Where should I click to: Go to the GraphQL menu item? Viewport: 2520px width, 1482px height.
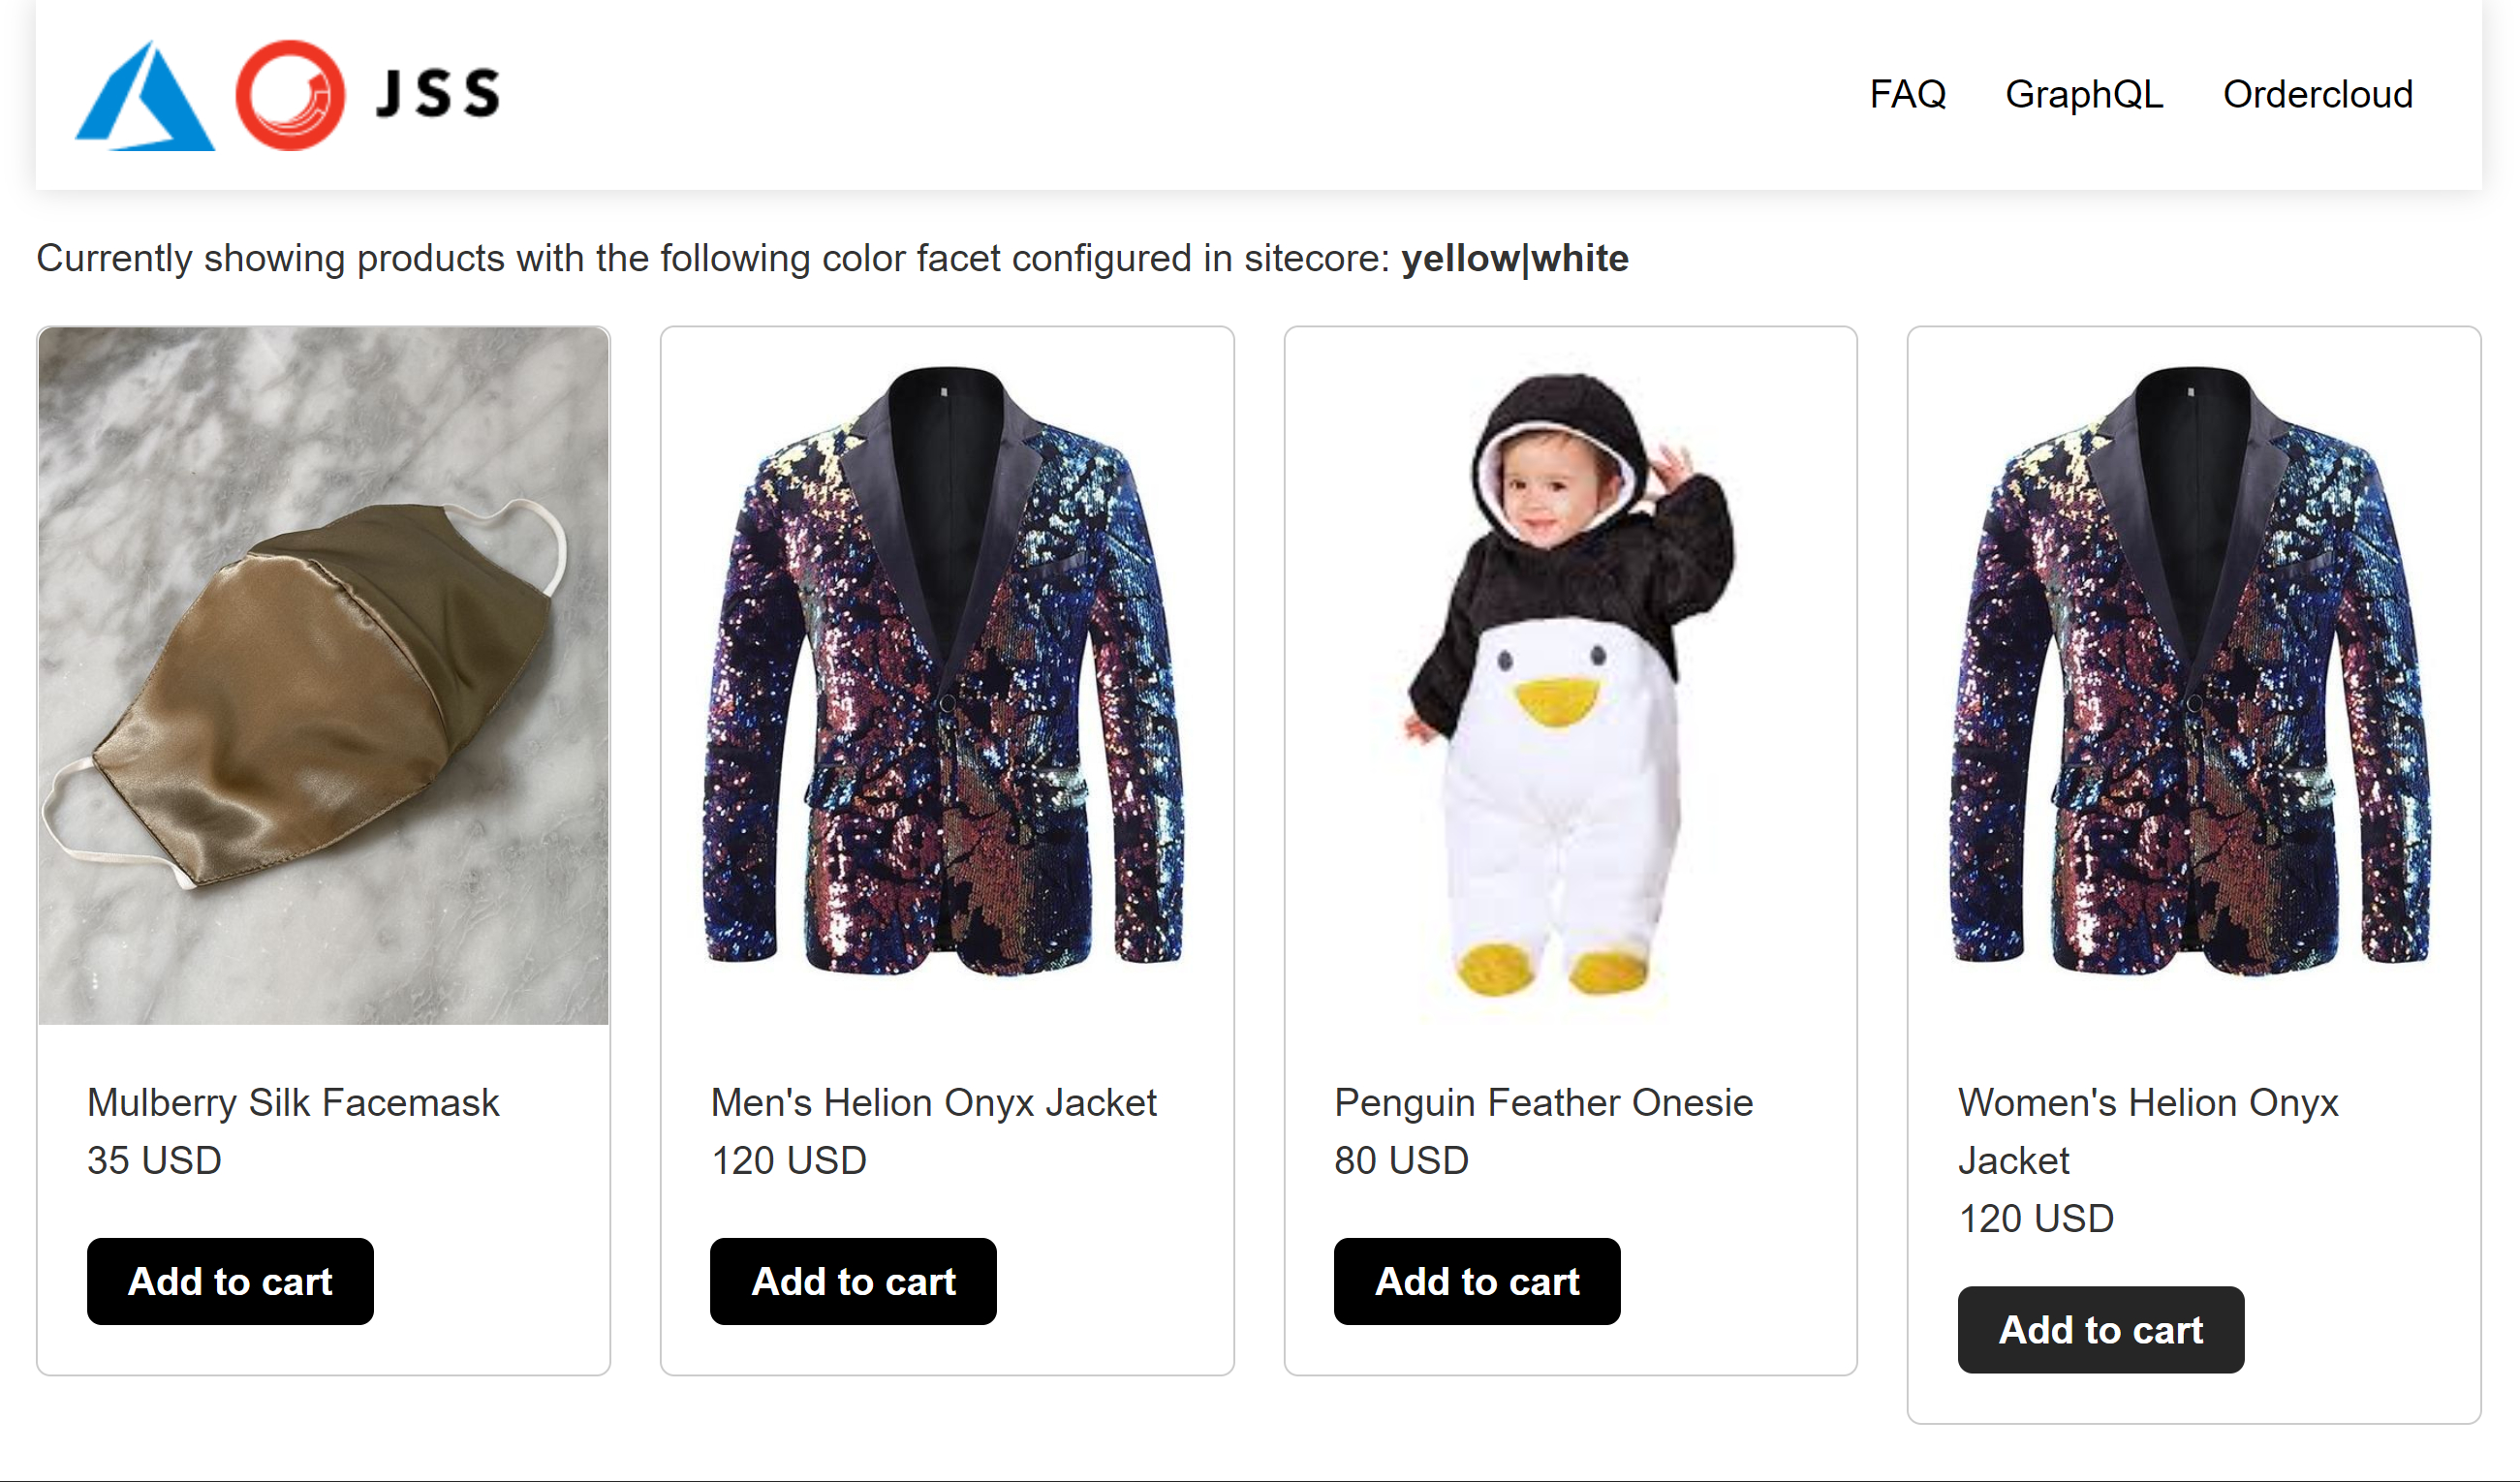[2084, 94]
